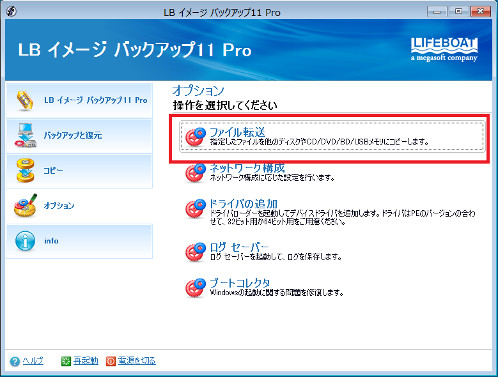The image size is (498, 377).
Task: Click the blue info circle icon
Action: [x=25, y=241]
